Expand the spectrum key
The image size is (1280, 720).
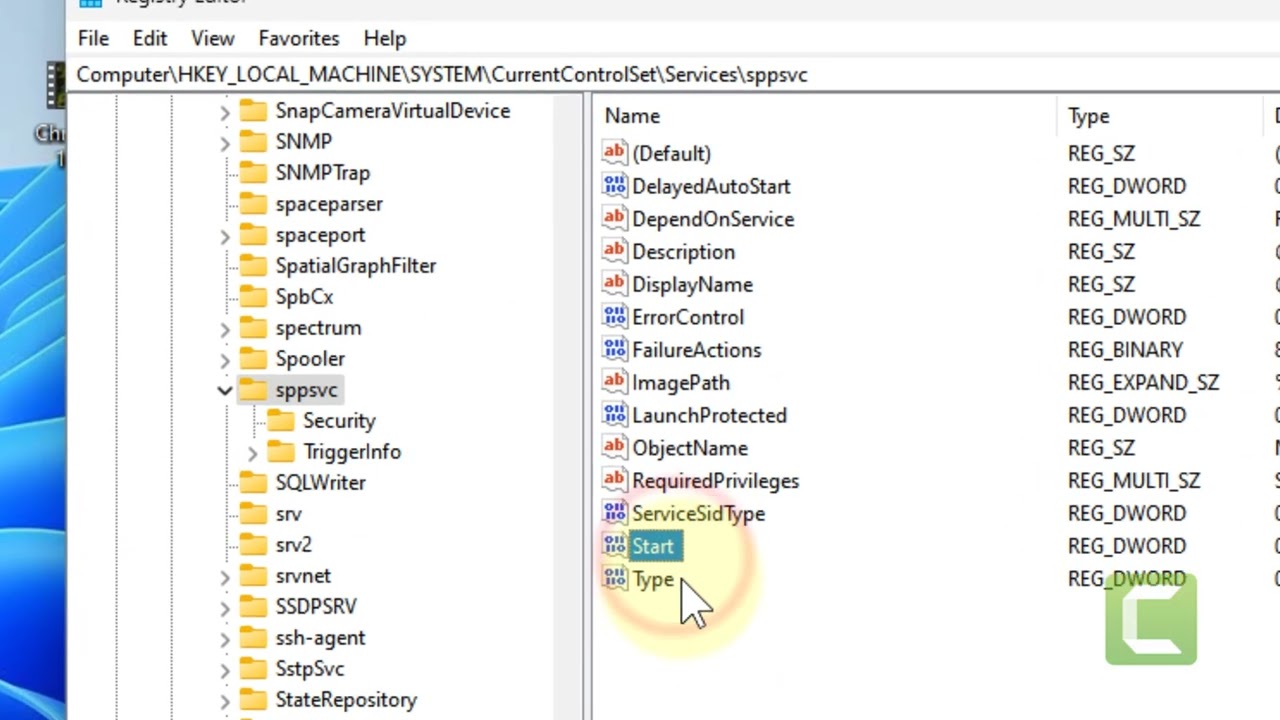[225, 328]
